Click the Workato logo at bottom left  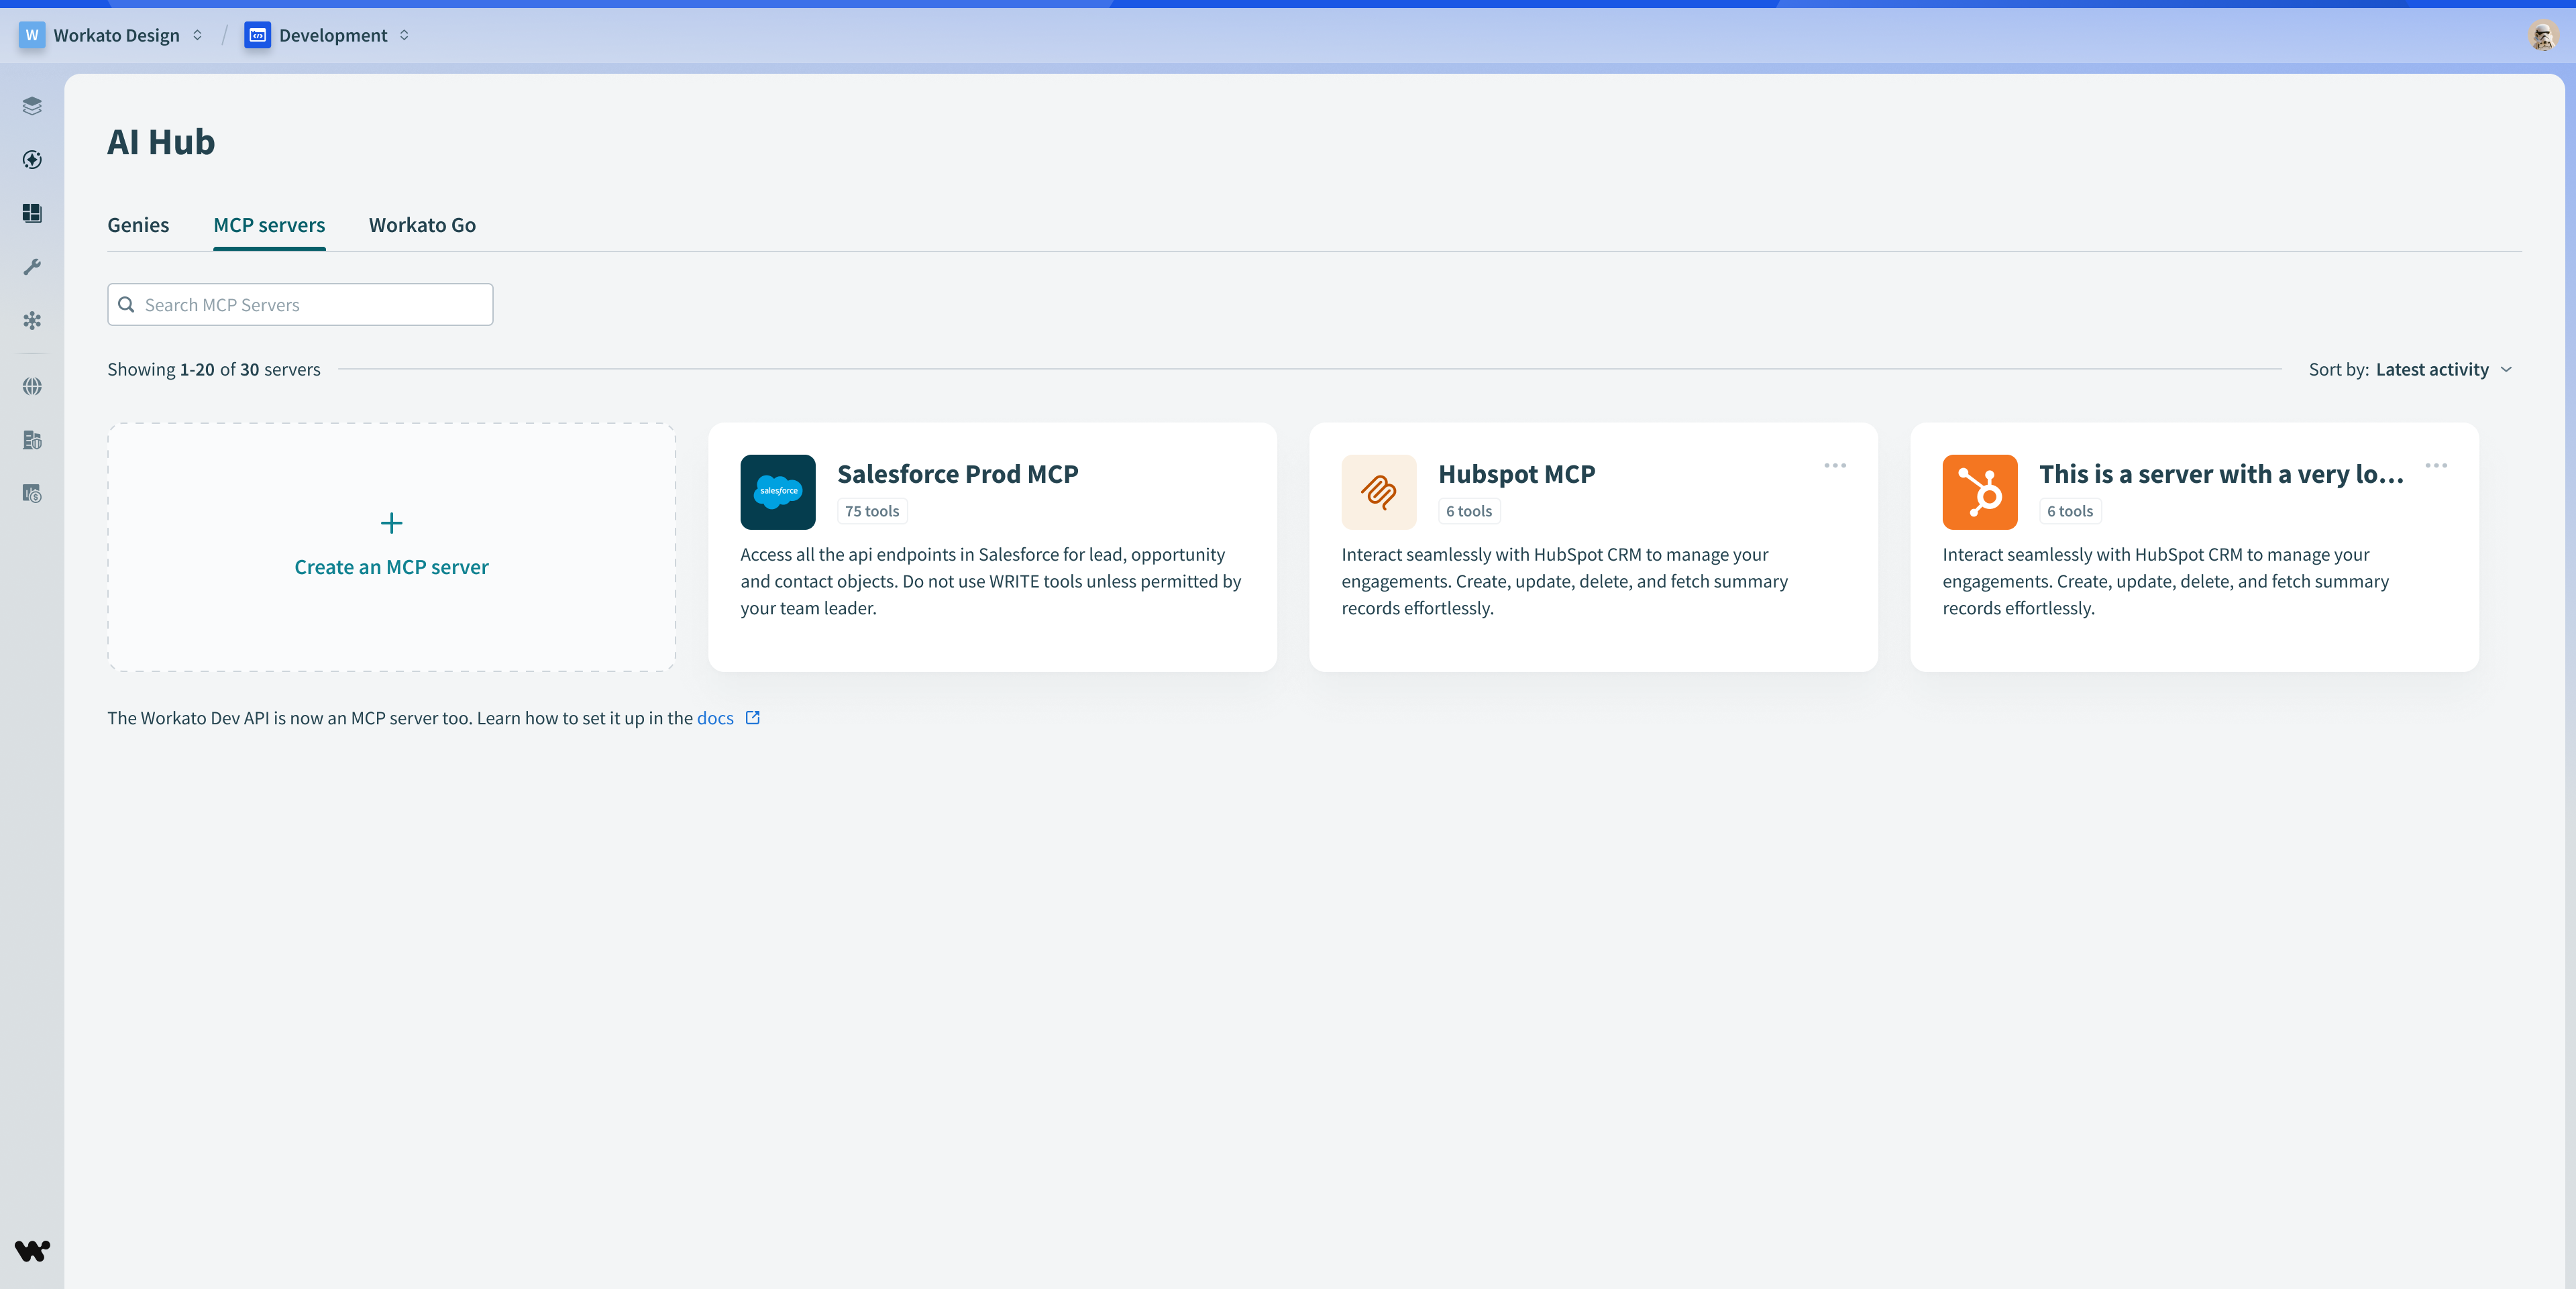pyautogui.click(x=32, y=1250)
